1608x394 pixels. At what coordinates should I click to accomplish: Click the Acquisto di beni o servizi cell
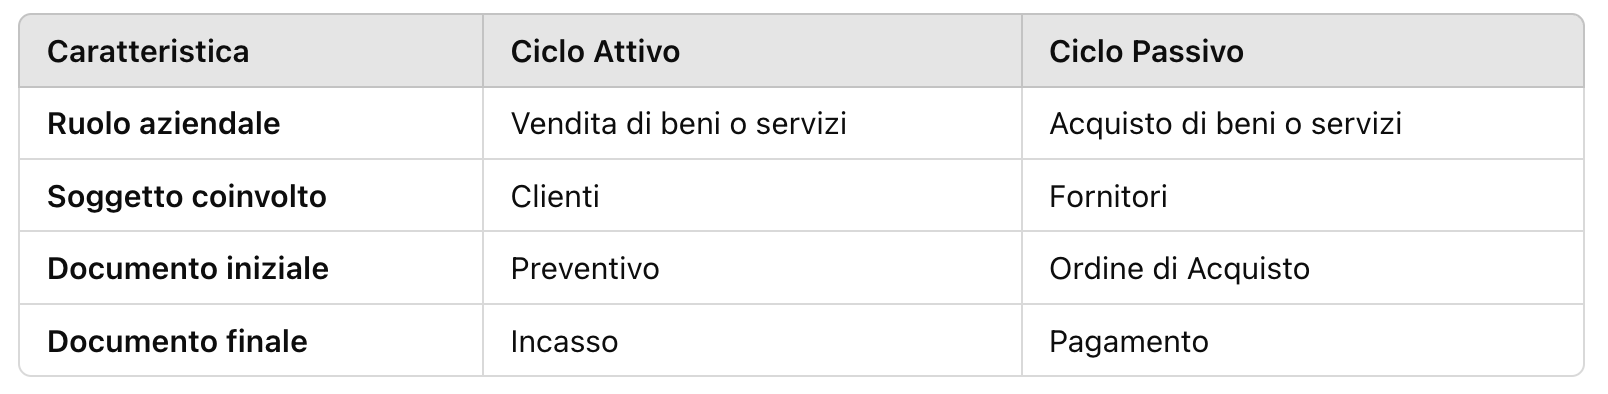point(1225,123)
